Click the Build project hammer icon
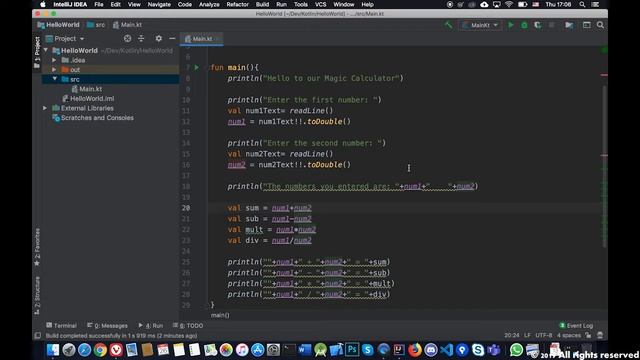 448,25
